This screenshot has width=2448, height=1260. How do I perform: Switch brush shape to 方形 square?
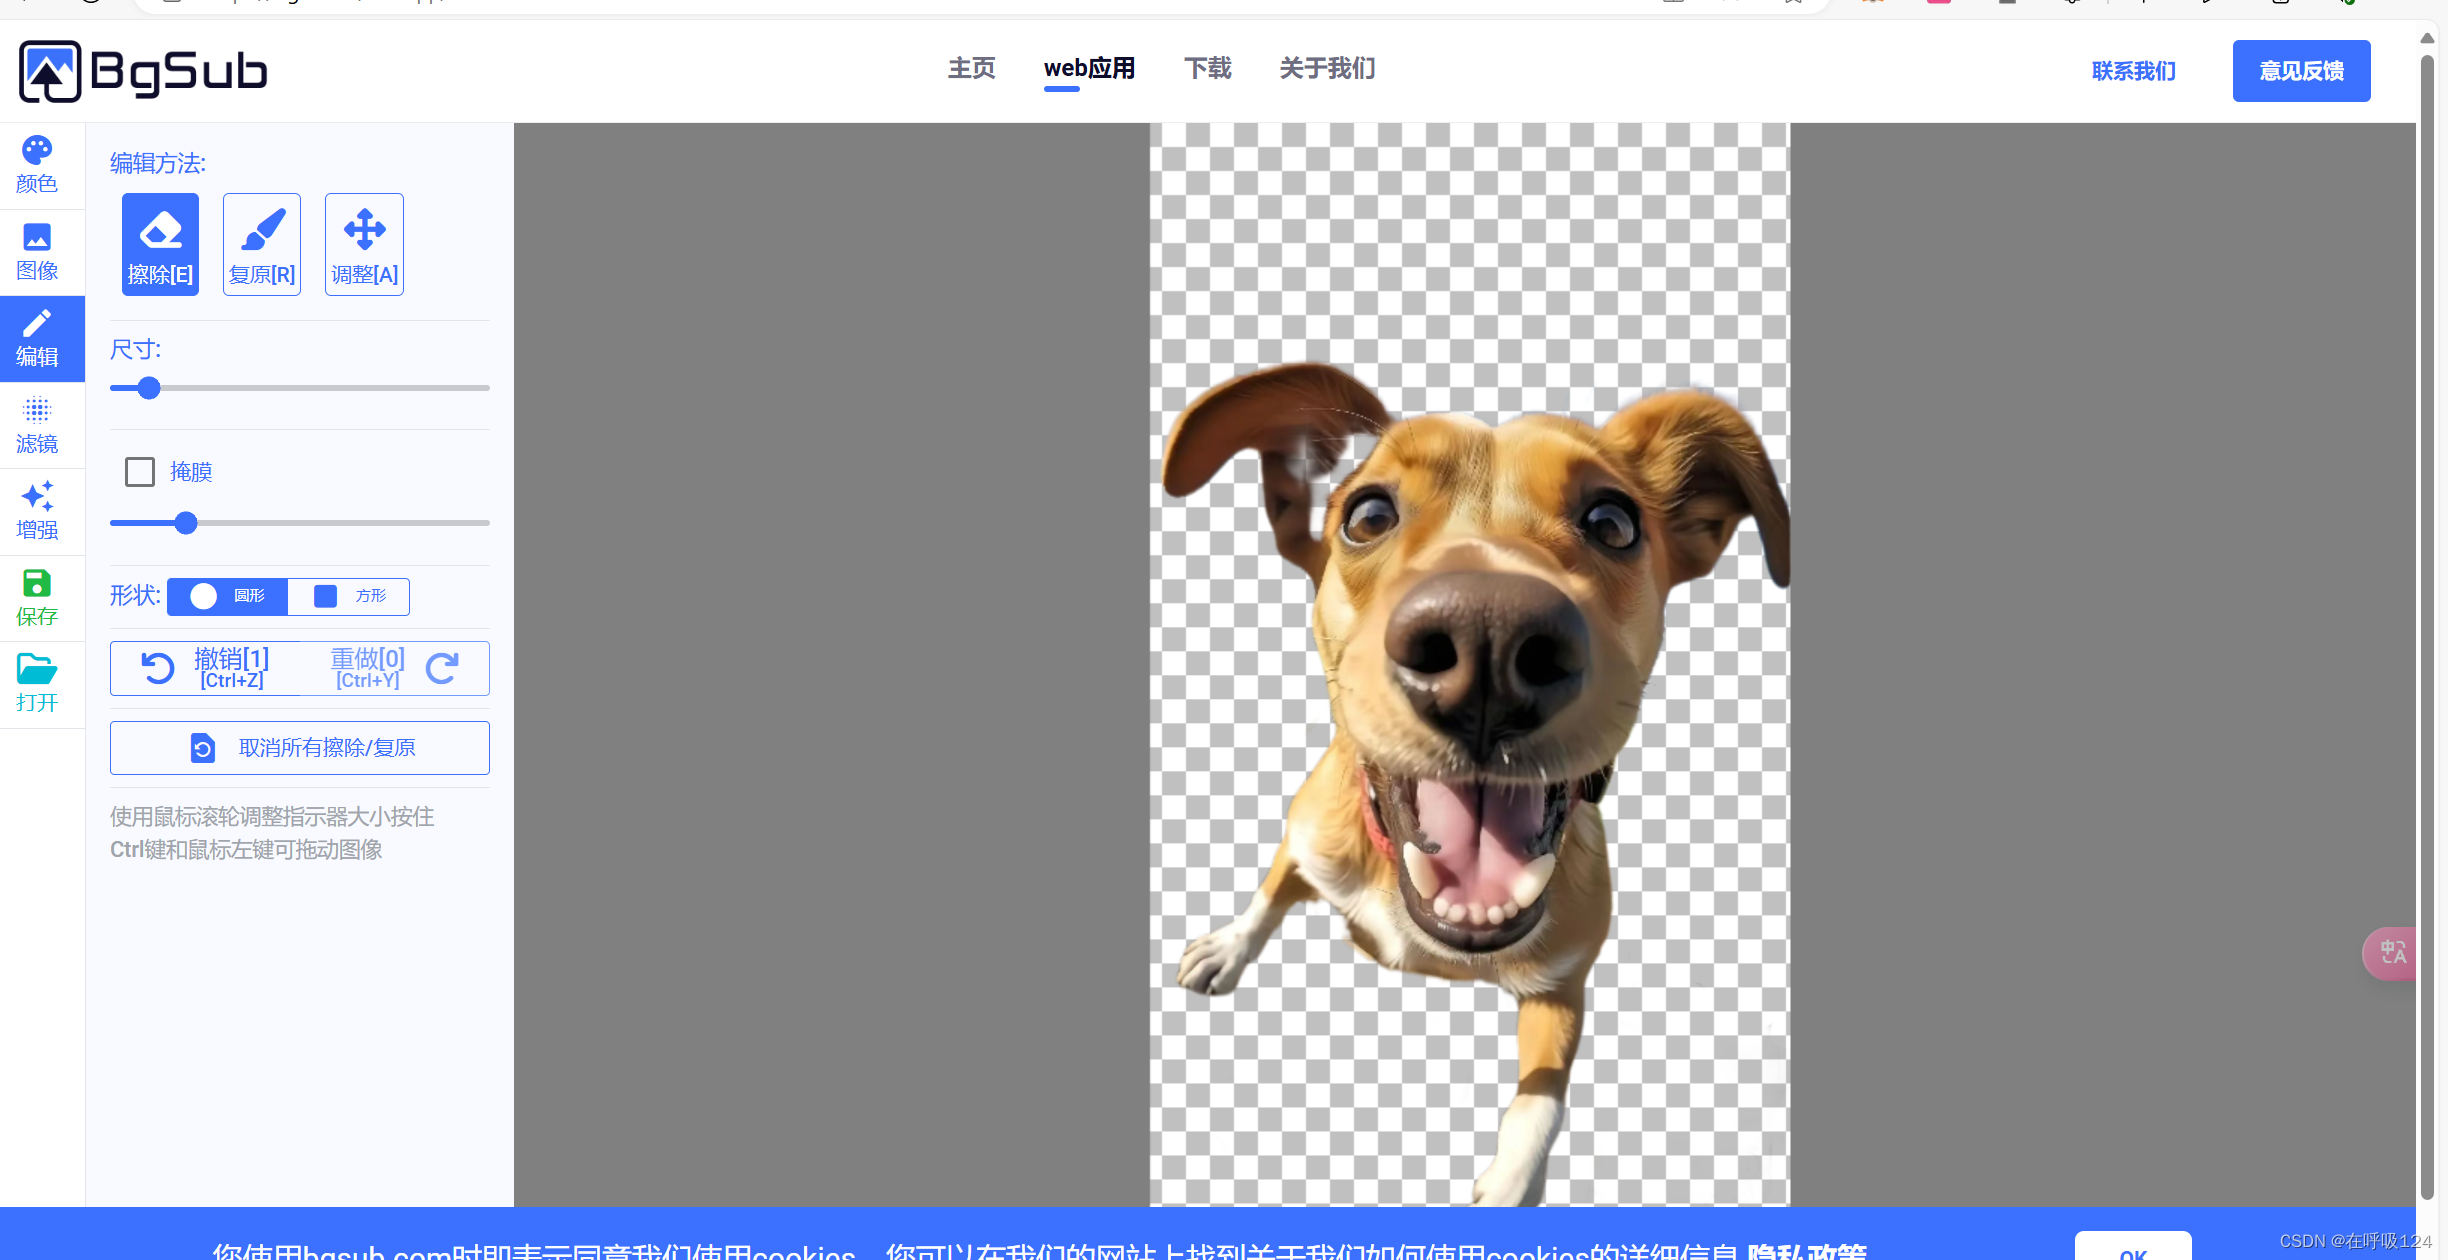349,596
